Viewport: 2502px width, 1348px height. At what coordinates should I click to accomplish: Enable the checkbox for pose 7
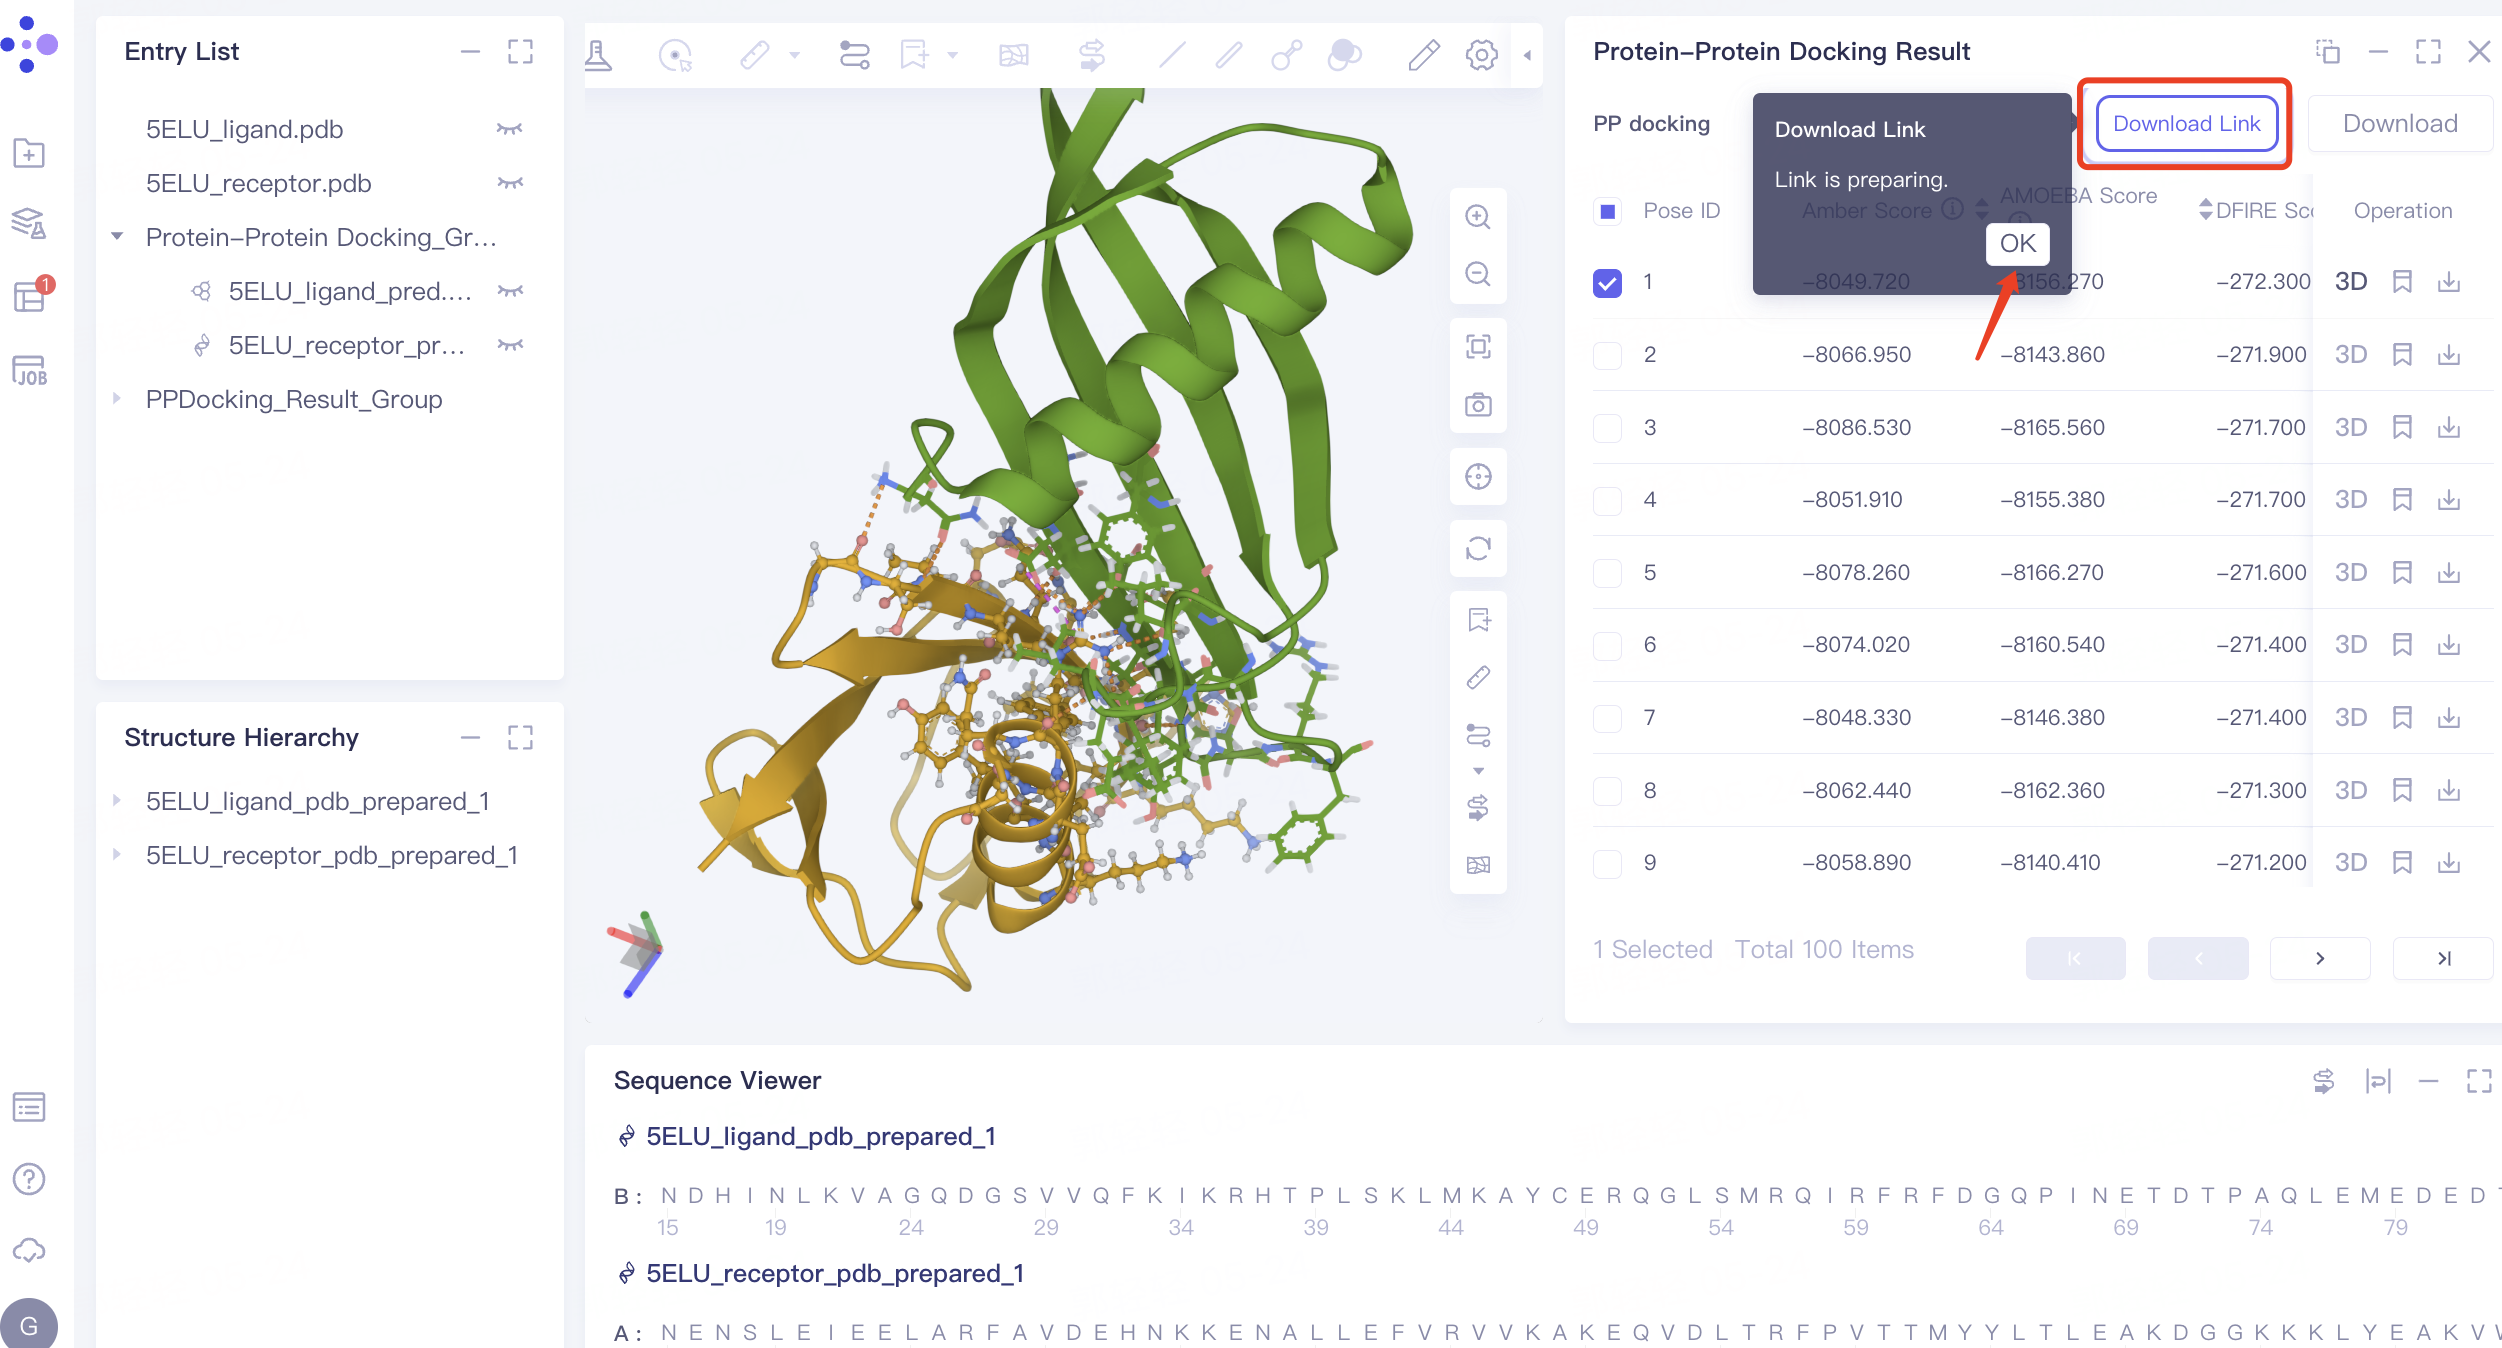point(1607,718)
